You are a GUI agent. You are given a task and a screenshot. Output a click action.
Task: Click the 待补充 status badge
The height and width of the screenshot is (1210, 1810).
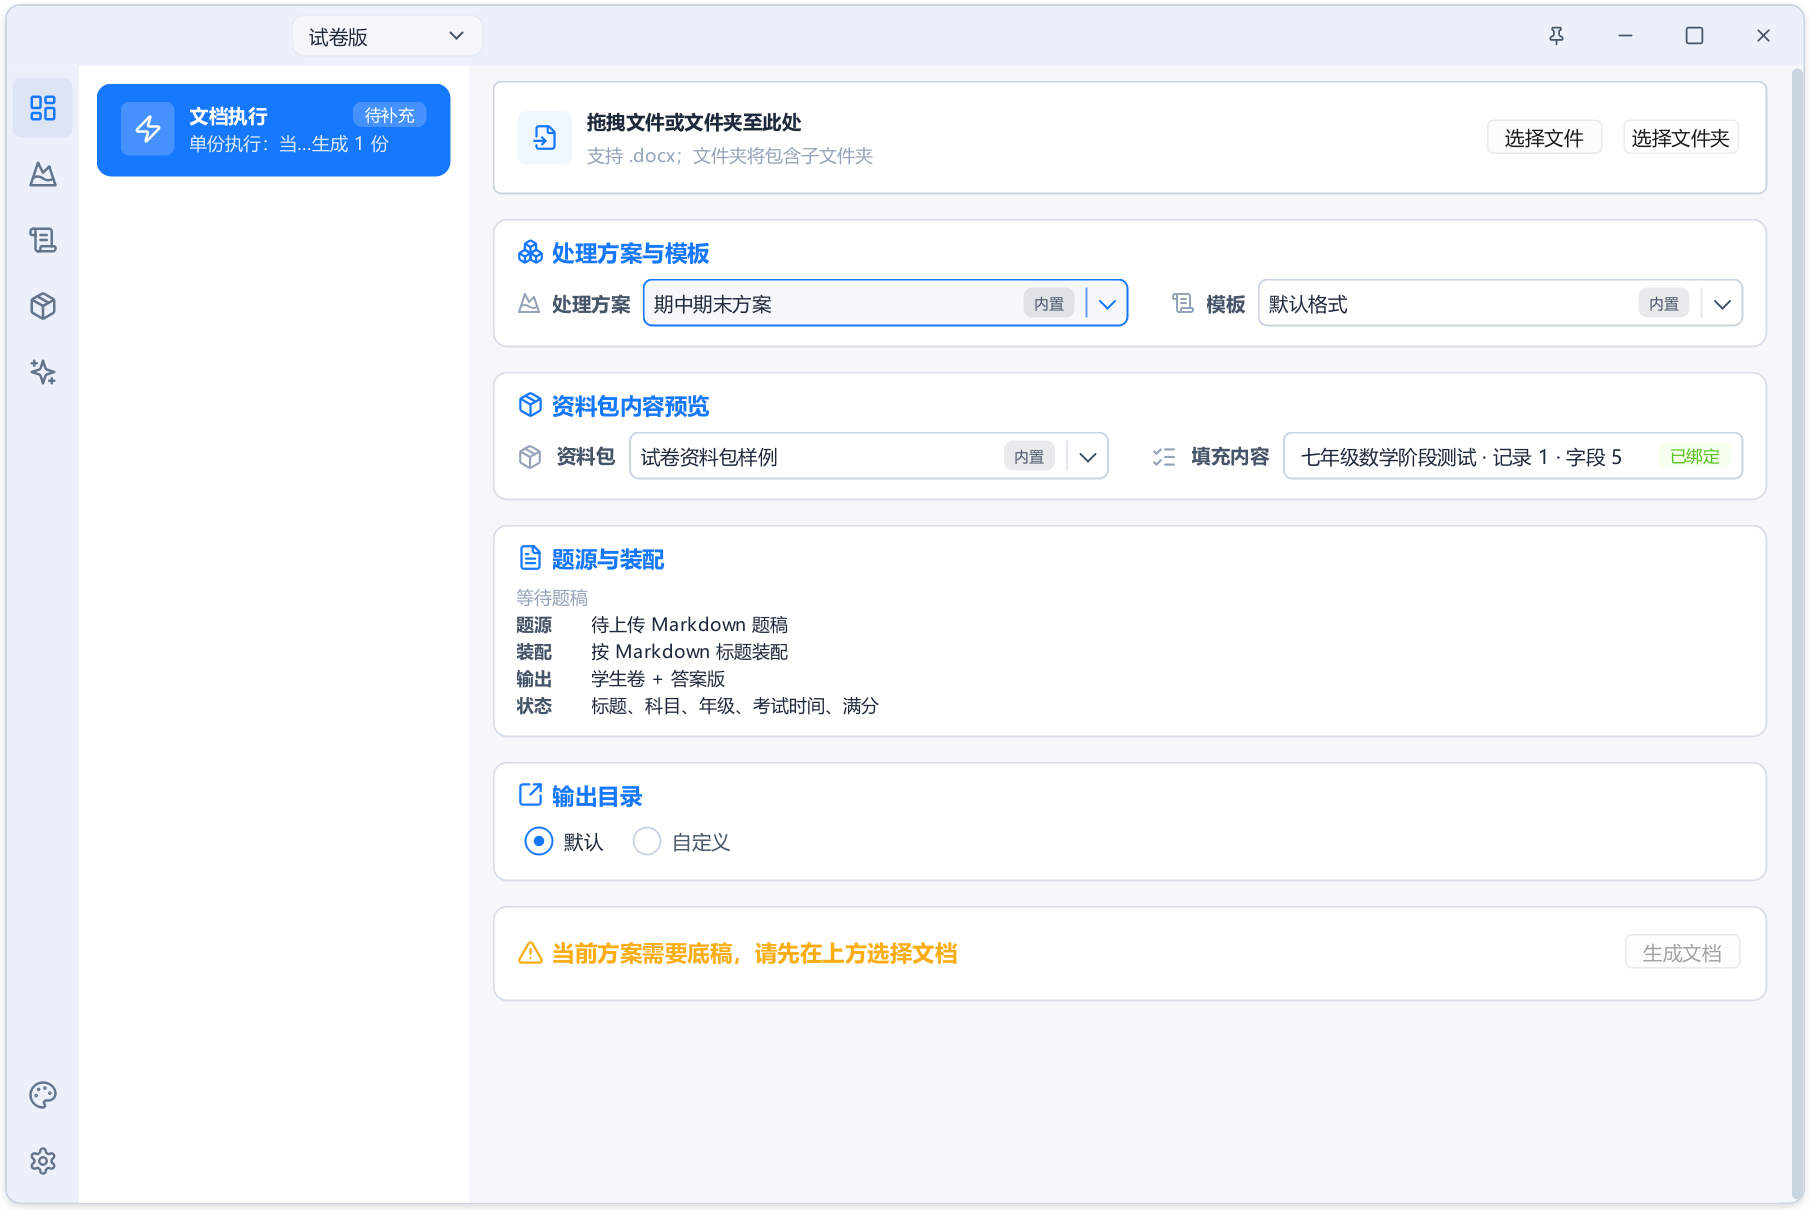390,115
